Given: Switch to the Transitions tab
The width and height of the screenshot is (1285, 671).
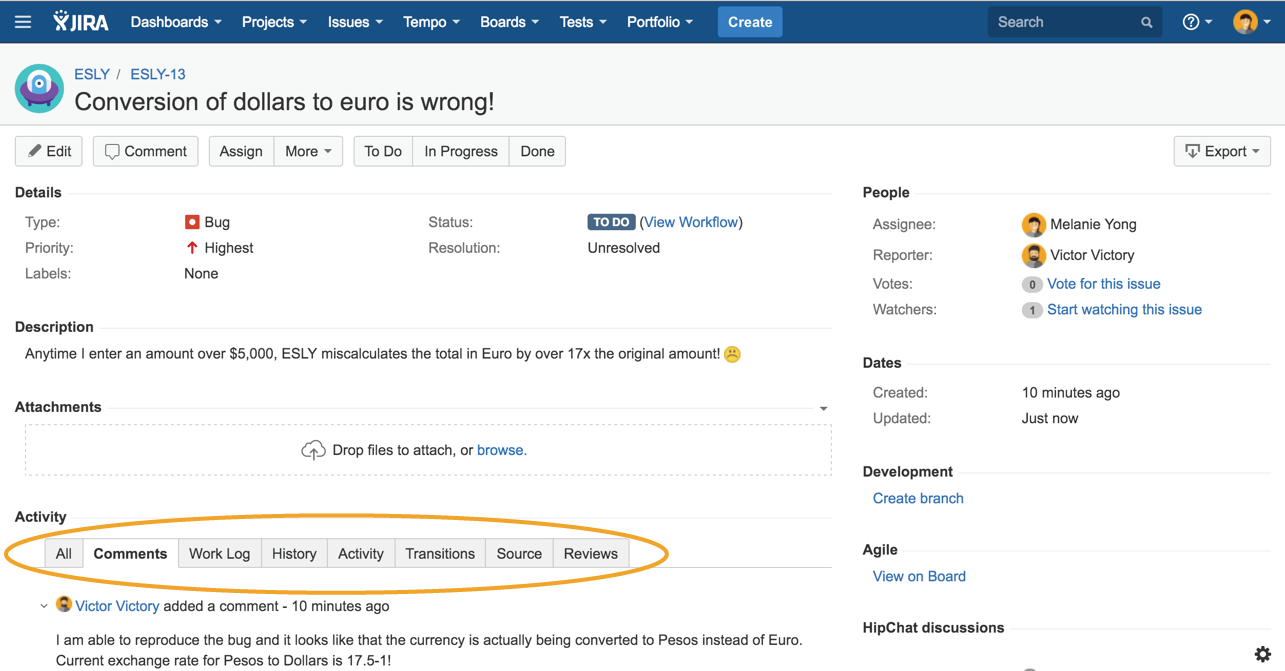Looking at the screenshot, I should point(440,553).
